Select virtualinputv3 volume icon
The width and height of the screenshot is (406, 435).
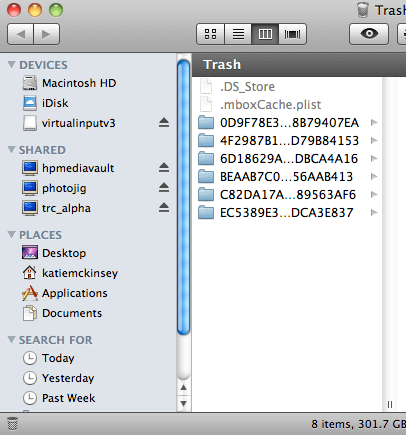(x=30, y=123)
